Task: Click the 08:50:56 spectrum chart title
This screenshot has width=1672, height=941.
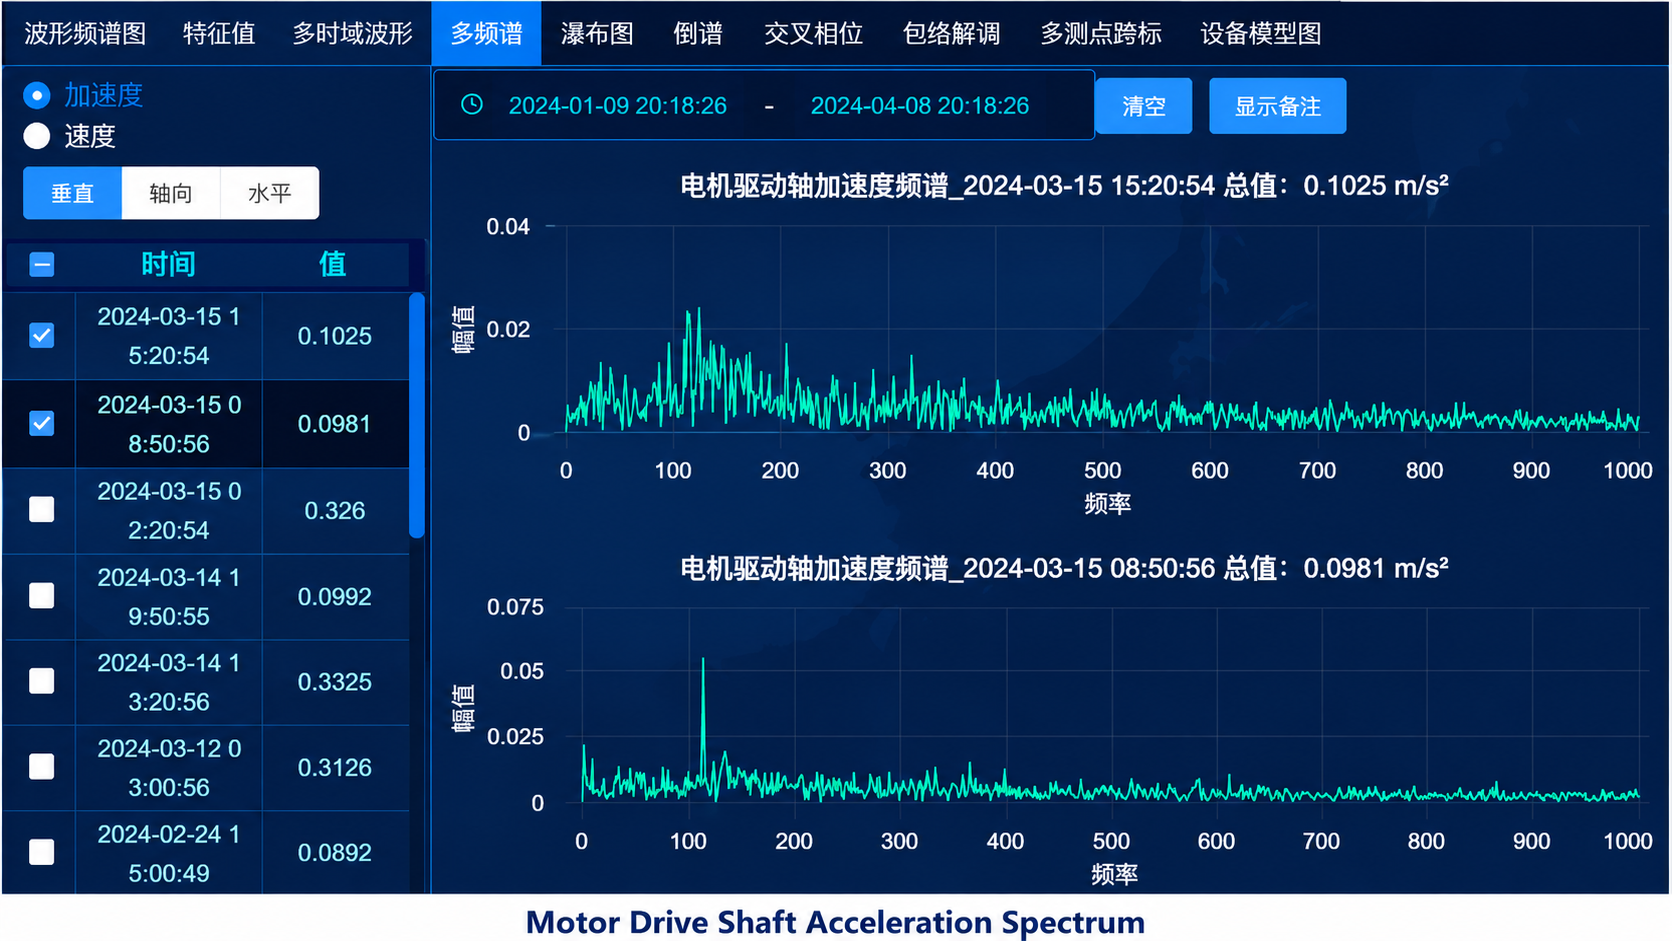Action: coord(1064,568)
